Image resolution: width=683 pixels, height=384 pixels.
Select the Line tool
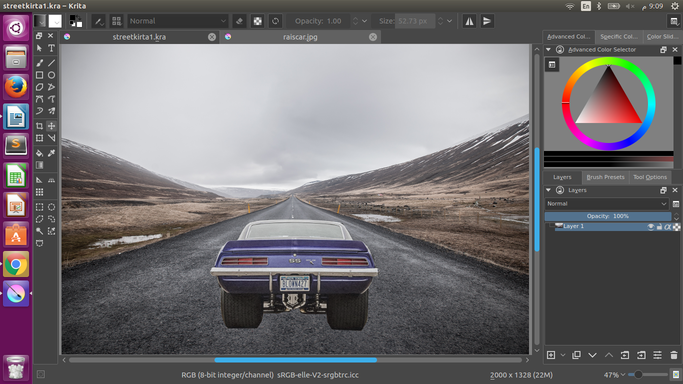click(x=51, y=63)
